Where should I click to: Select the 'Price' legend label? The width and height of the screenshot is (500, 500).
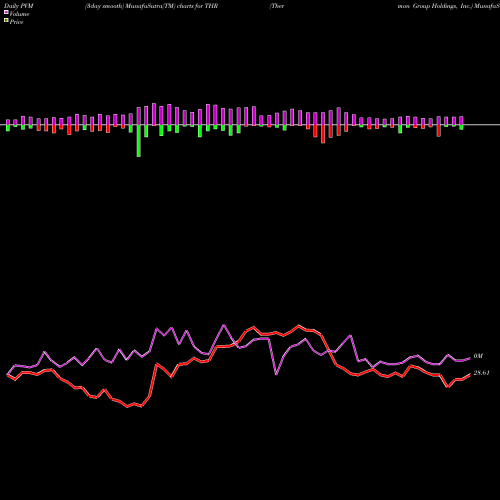tap(16, 22)
